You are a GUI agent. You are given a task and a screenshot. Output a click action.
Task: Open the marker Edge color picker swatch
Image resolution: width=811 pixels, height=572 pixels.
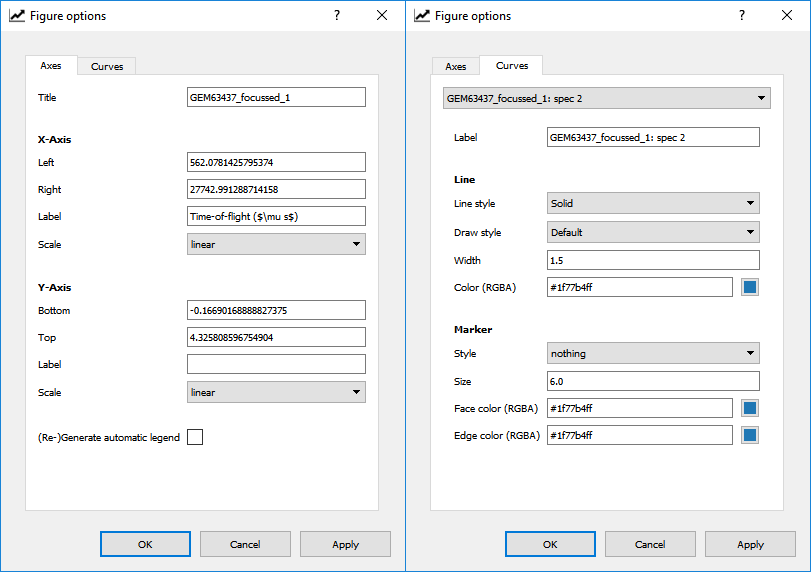(x=749, y=435)
